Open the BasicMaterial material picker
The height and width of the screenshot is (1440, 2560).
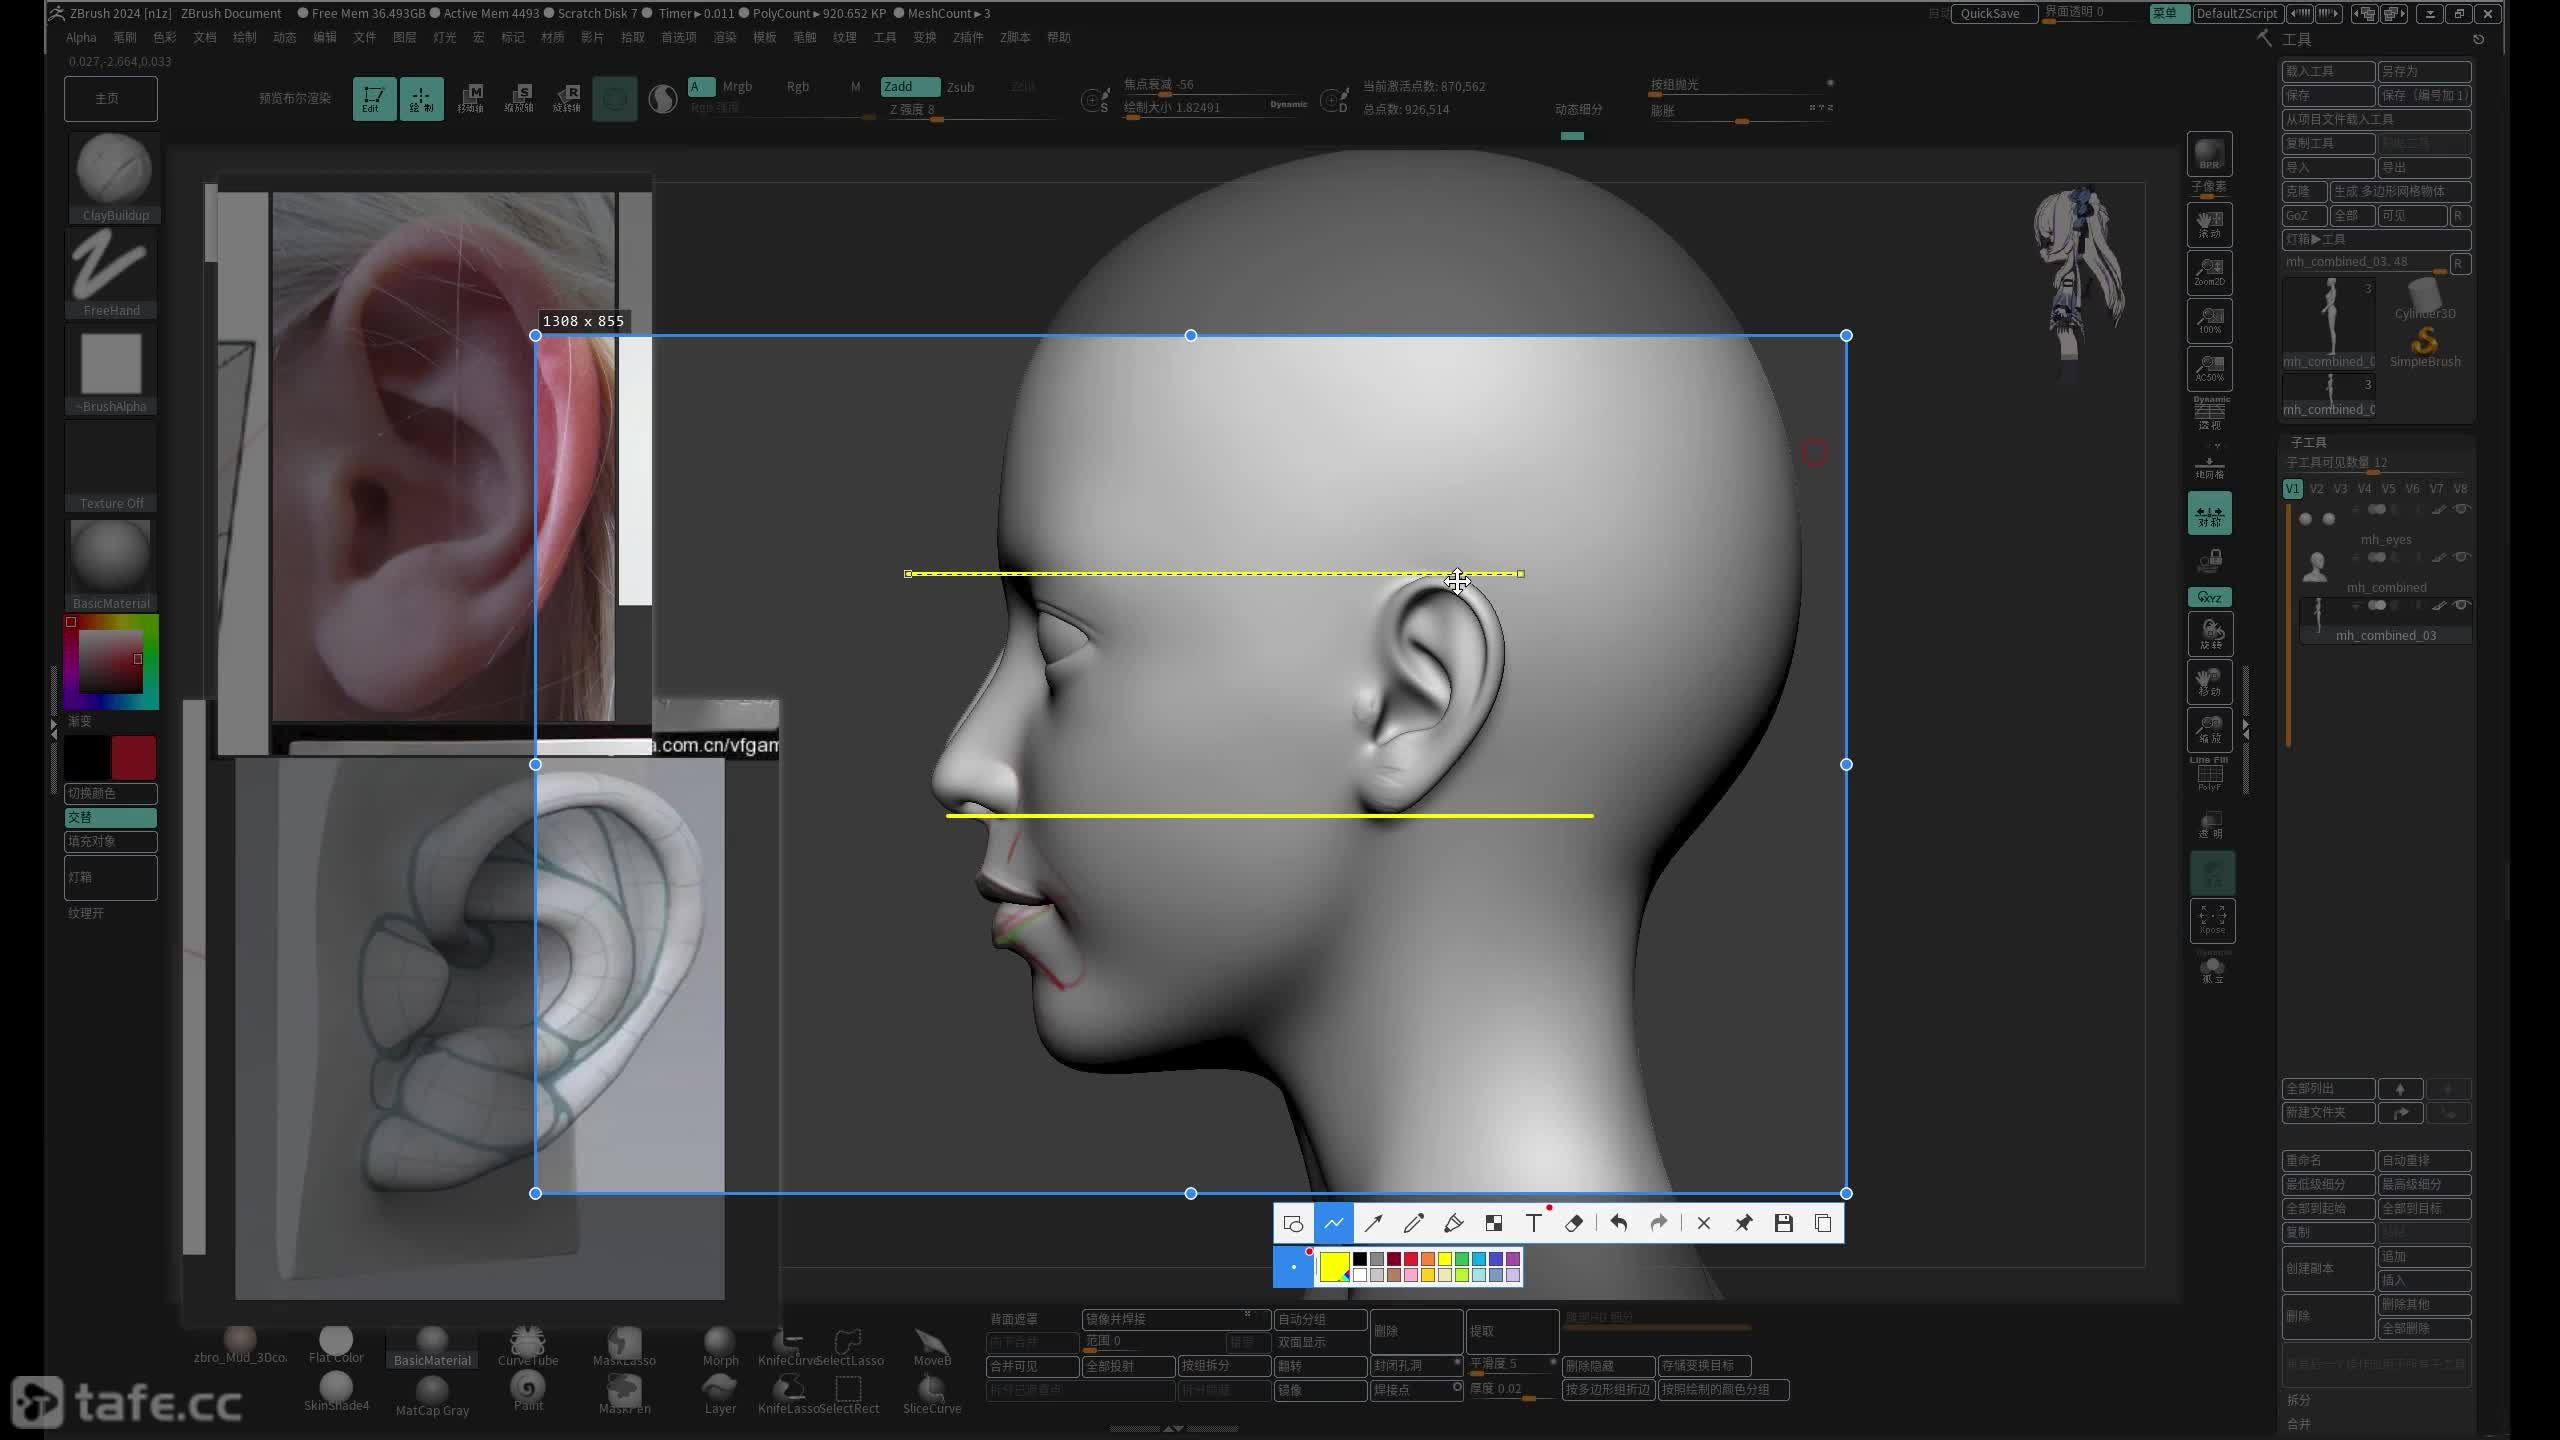111,565
